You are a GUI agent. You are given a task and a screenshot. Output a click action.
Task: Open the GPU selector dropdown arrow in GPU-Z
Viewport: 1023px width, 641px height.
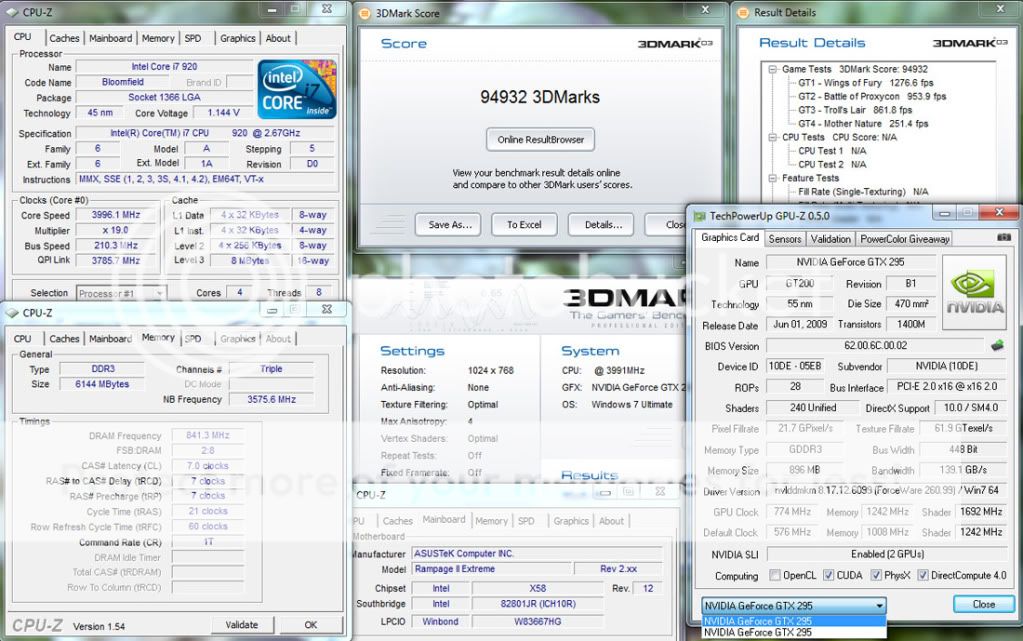click(879, 606)
